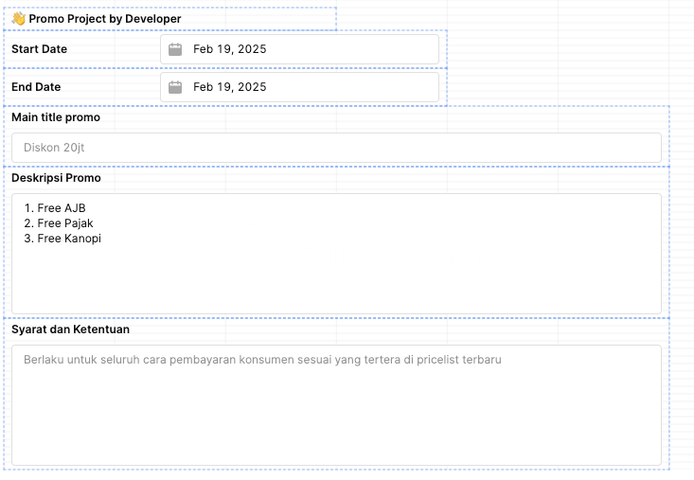694x480 pixels.
Task: Click blank space below Free Kanopi in the description box
Action: point(336,279)
